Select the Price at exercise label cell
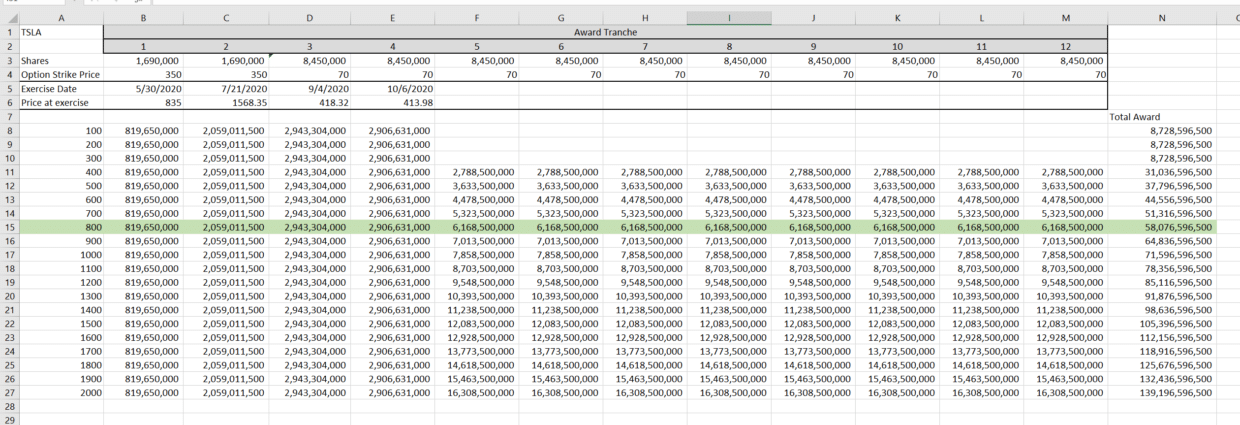Image resolution: width=1240 pixels, height=425 pixels. click(x=60, y=102)
